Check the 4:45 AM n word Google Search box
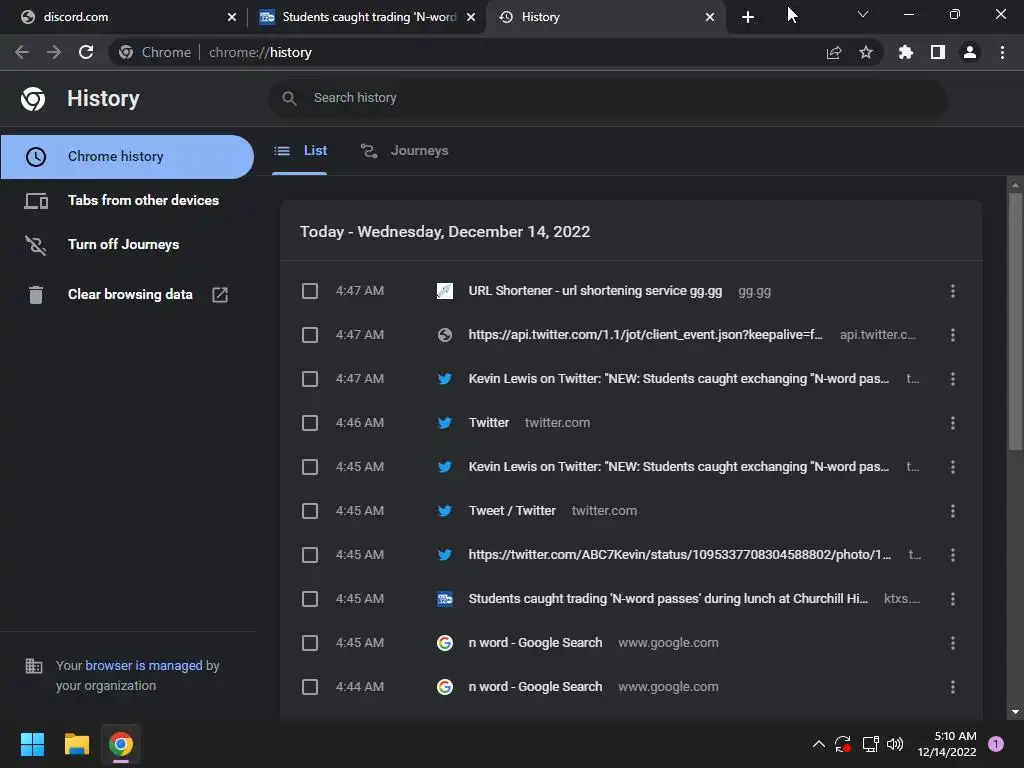This screenshot has width=1024, height=768. pyautogui.click(x=310, y=643)
